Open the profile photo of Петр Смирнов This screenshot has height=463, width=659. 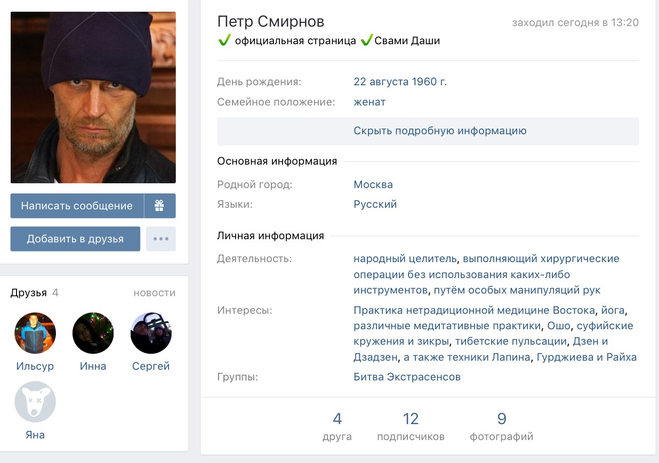coord(93,97)
